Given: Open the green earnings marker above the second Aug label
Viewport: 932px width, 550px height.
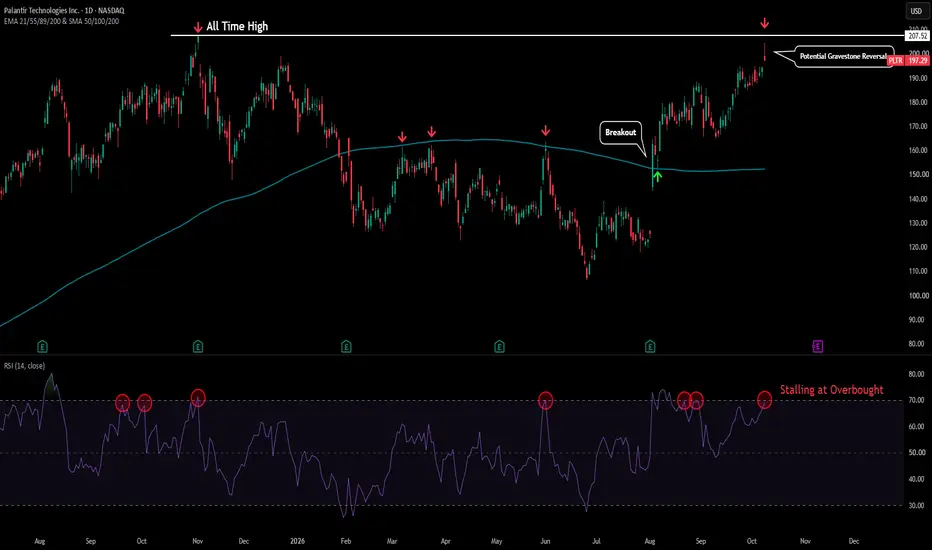Looking at the screenshot, I should 650,346.
